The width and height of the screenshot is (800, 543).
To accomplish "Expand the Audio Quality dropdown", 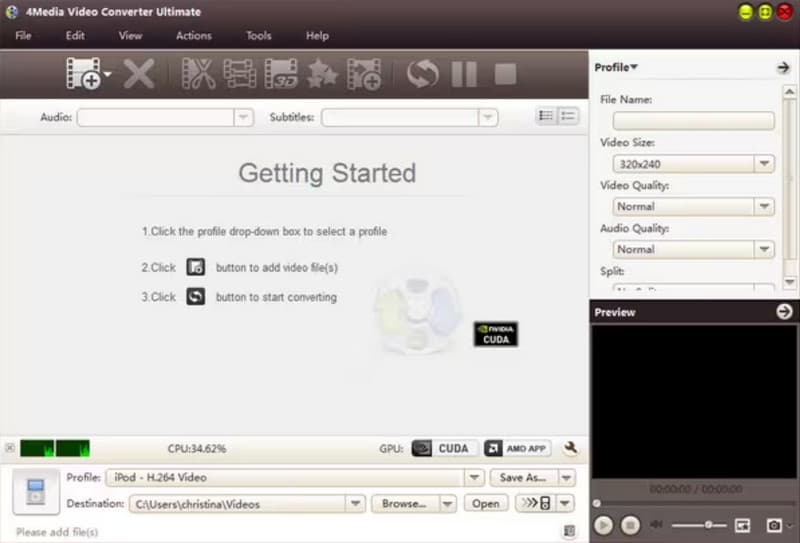I will coord(764,249).
